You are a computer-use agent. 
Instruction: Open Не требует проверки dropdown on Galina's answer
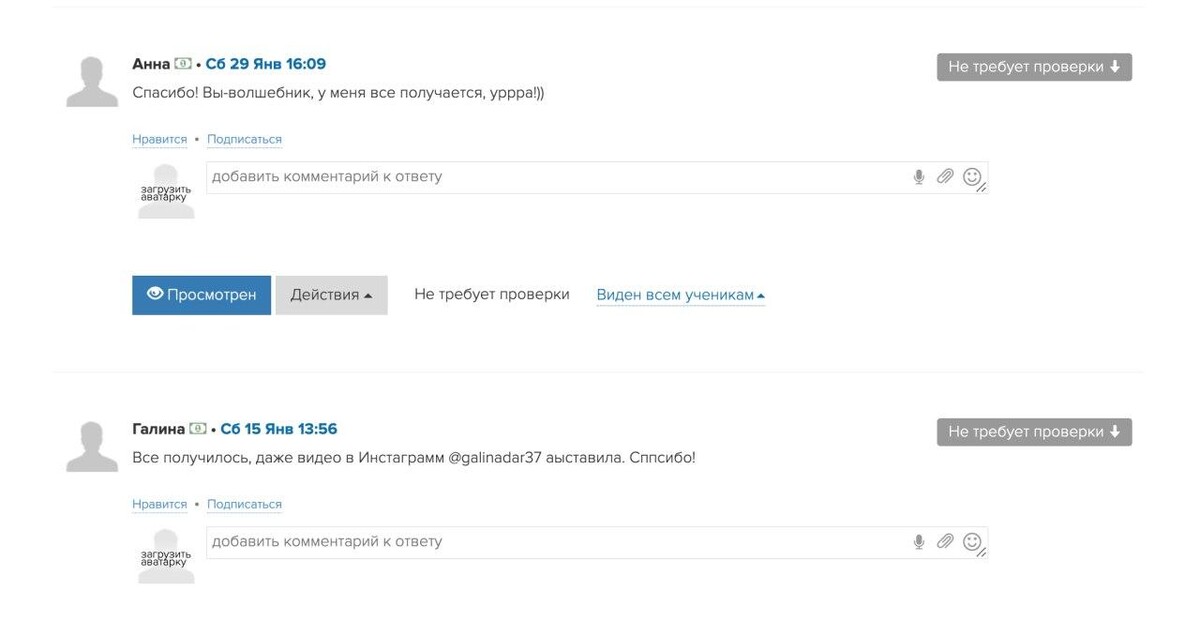[x=1034, y=432]
